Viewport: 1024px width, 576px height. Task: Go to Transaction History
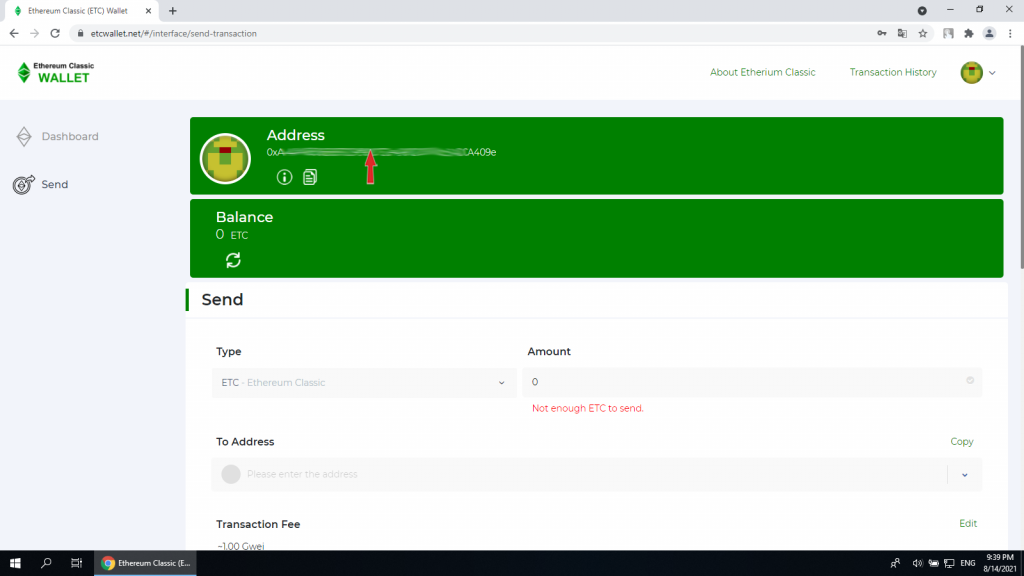pyautogui.click(x=892, y=72)
